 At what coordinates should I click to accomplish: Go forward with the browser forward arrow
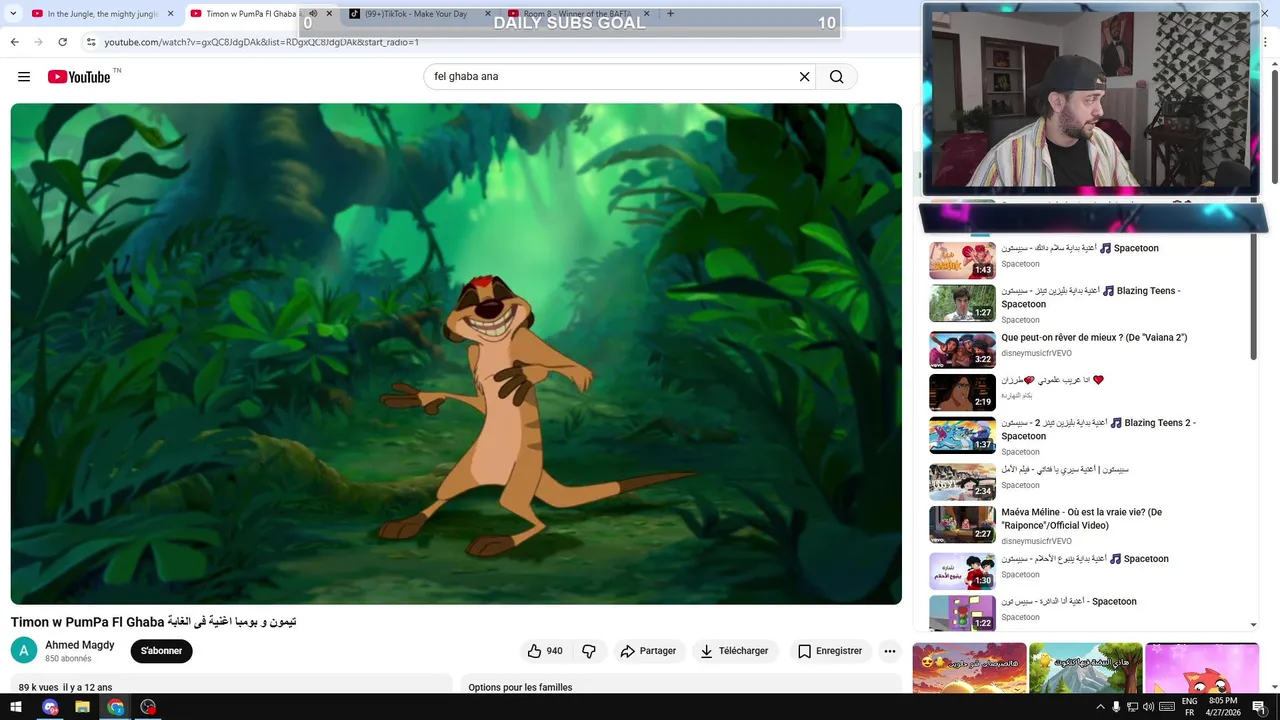coord(38,42)
